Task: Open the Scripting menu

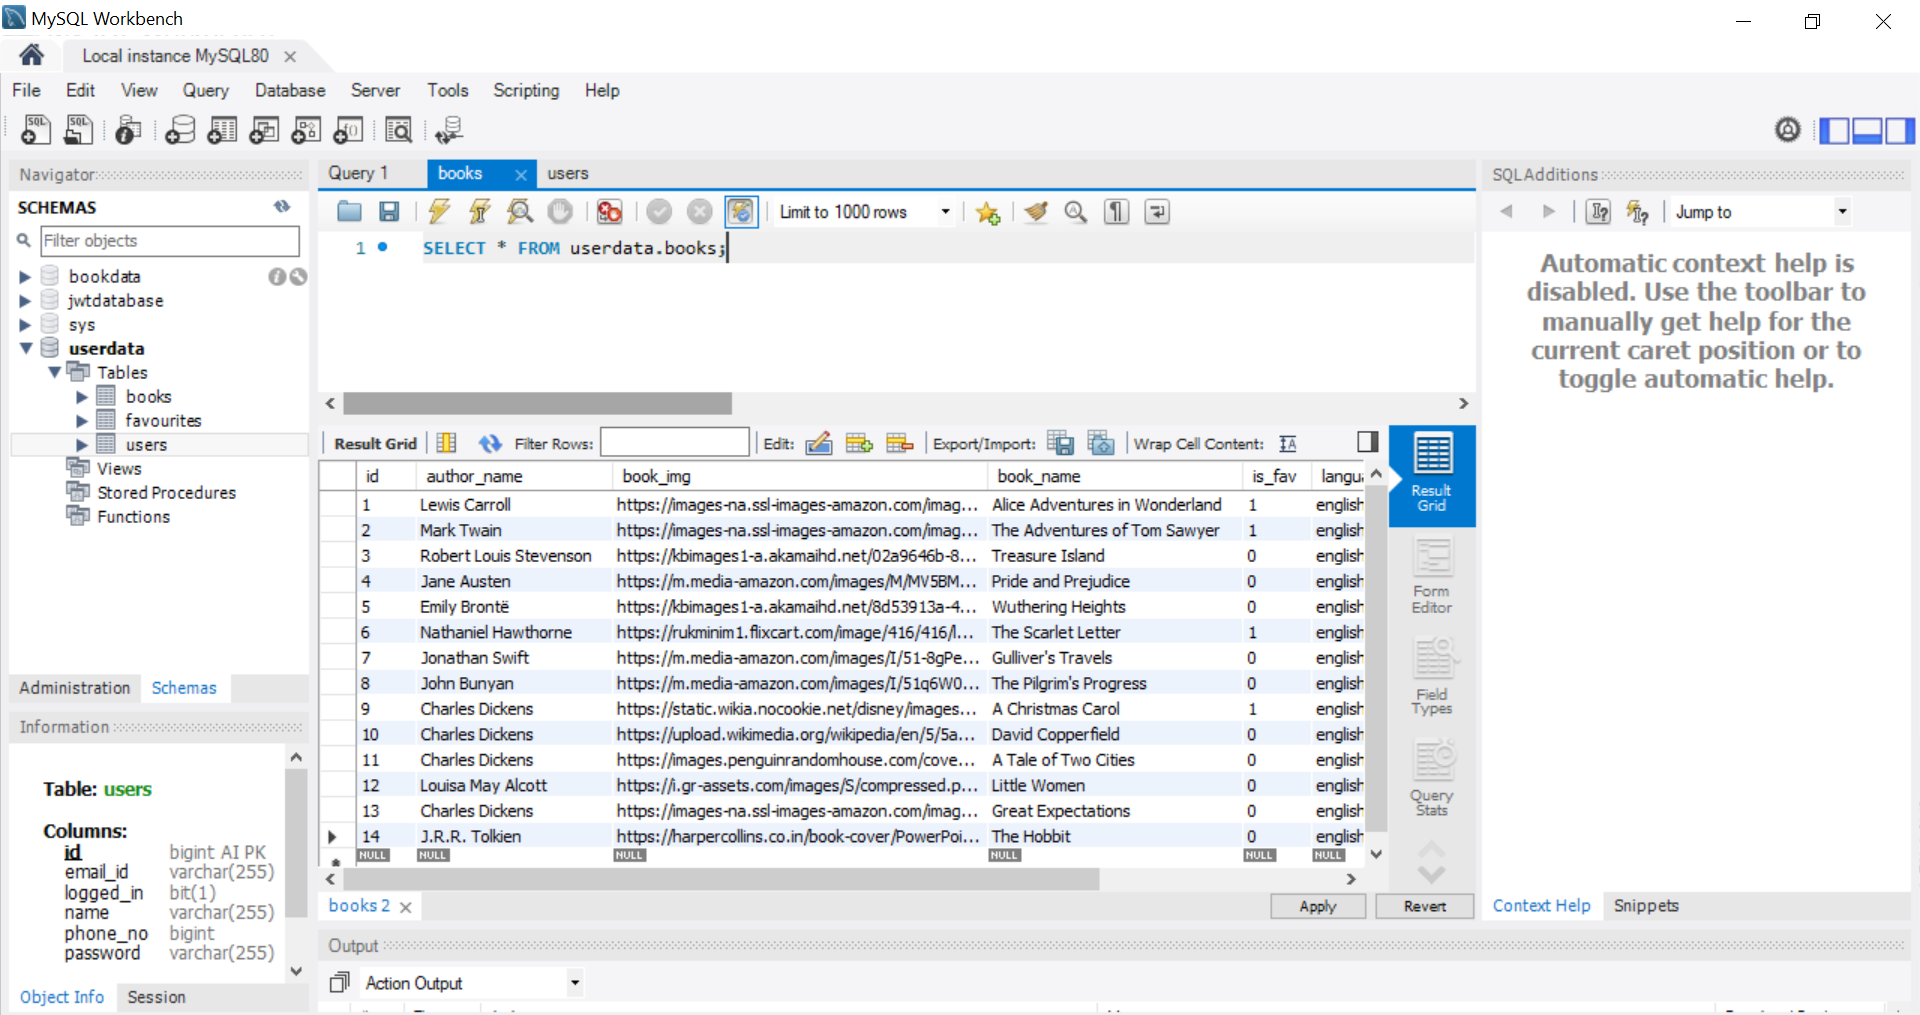Action: (525, 90)
